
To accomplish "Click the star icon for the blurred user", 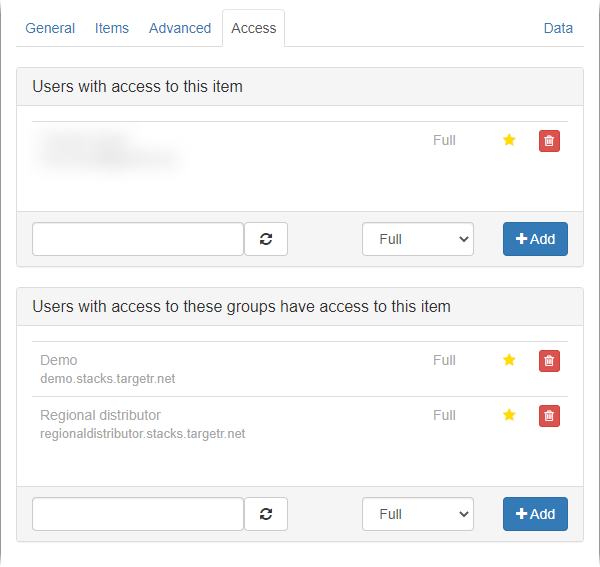I will 509,140.
